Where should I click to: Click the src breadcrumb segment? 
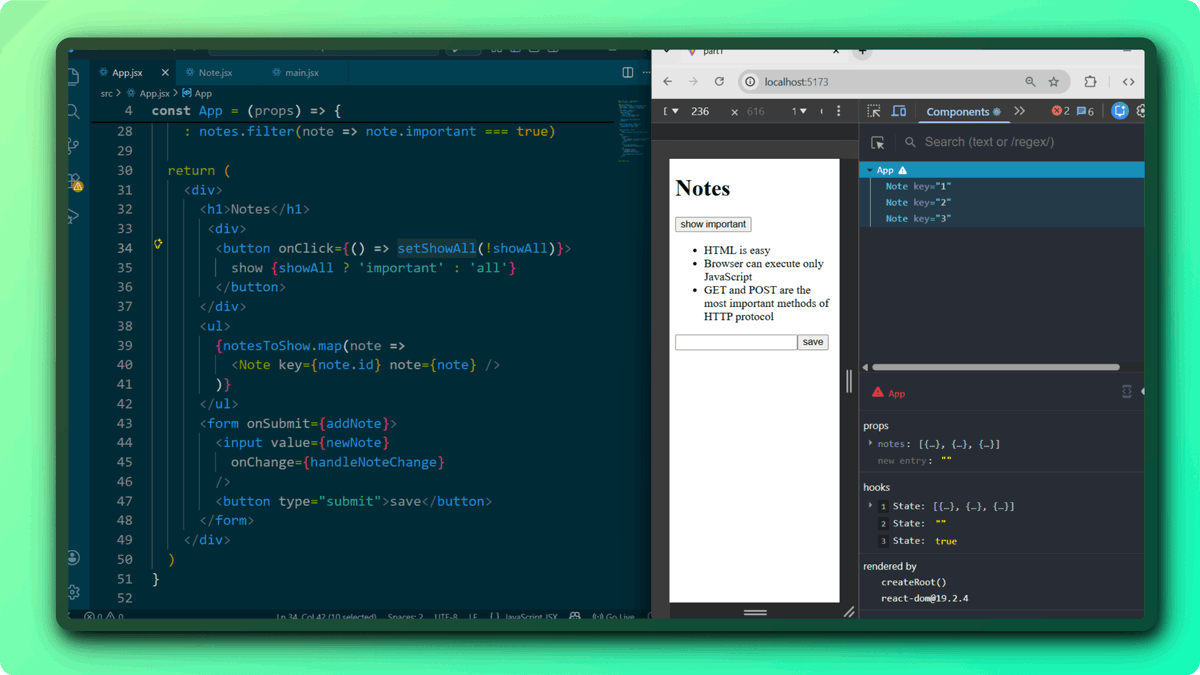point(106,93)
